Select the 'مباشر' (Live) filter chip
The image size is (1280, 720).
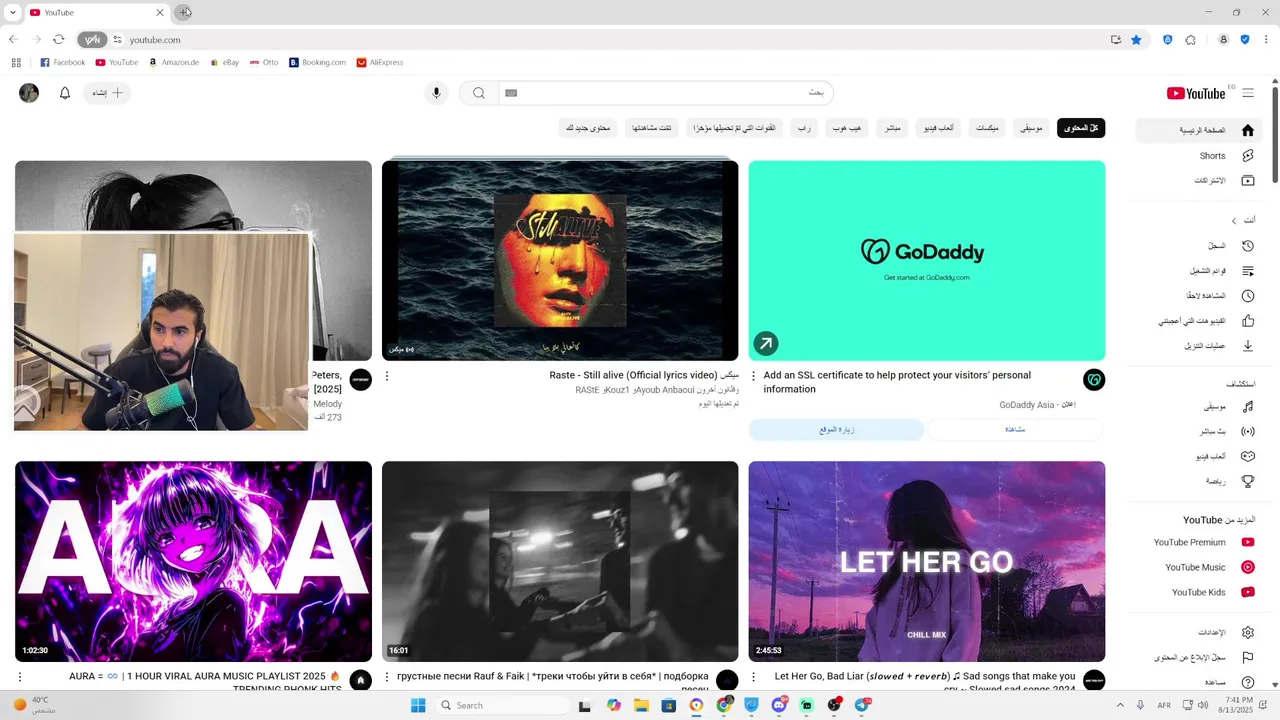[892, 128]
